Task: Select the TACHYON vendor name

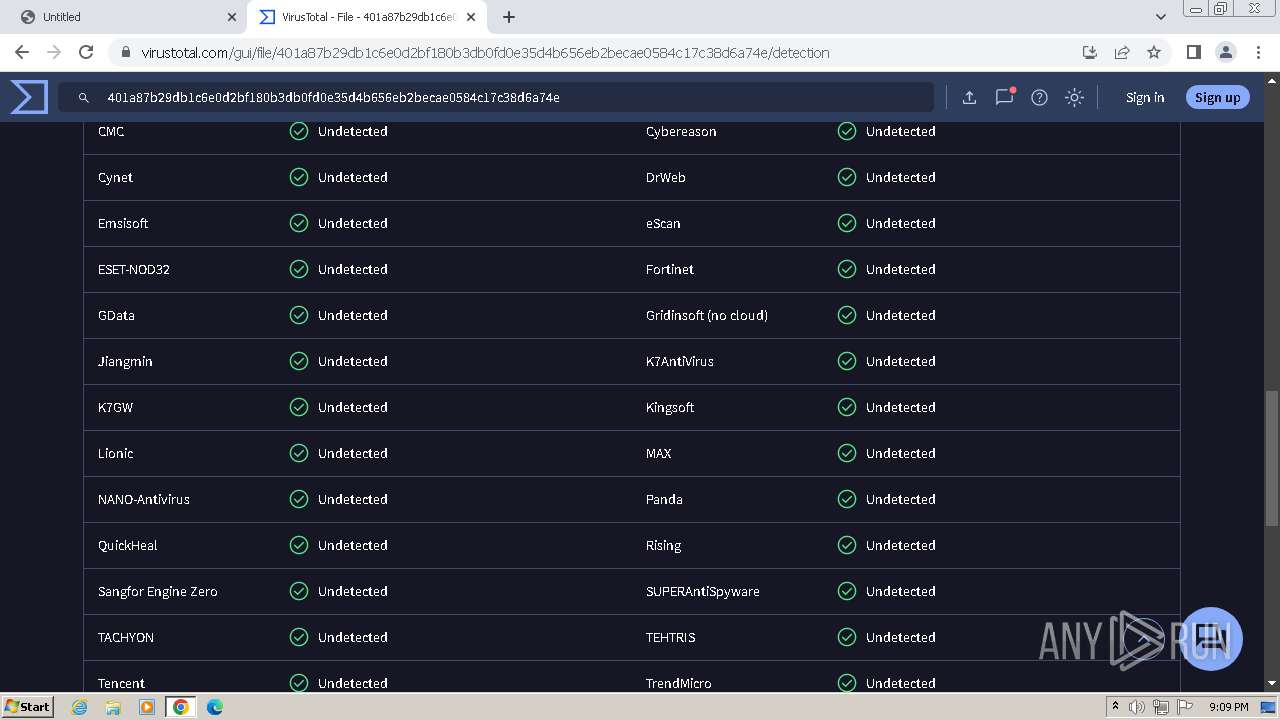Action: (126, 637)
